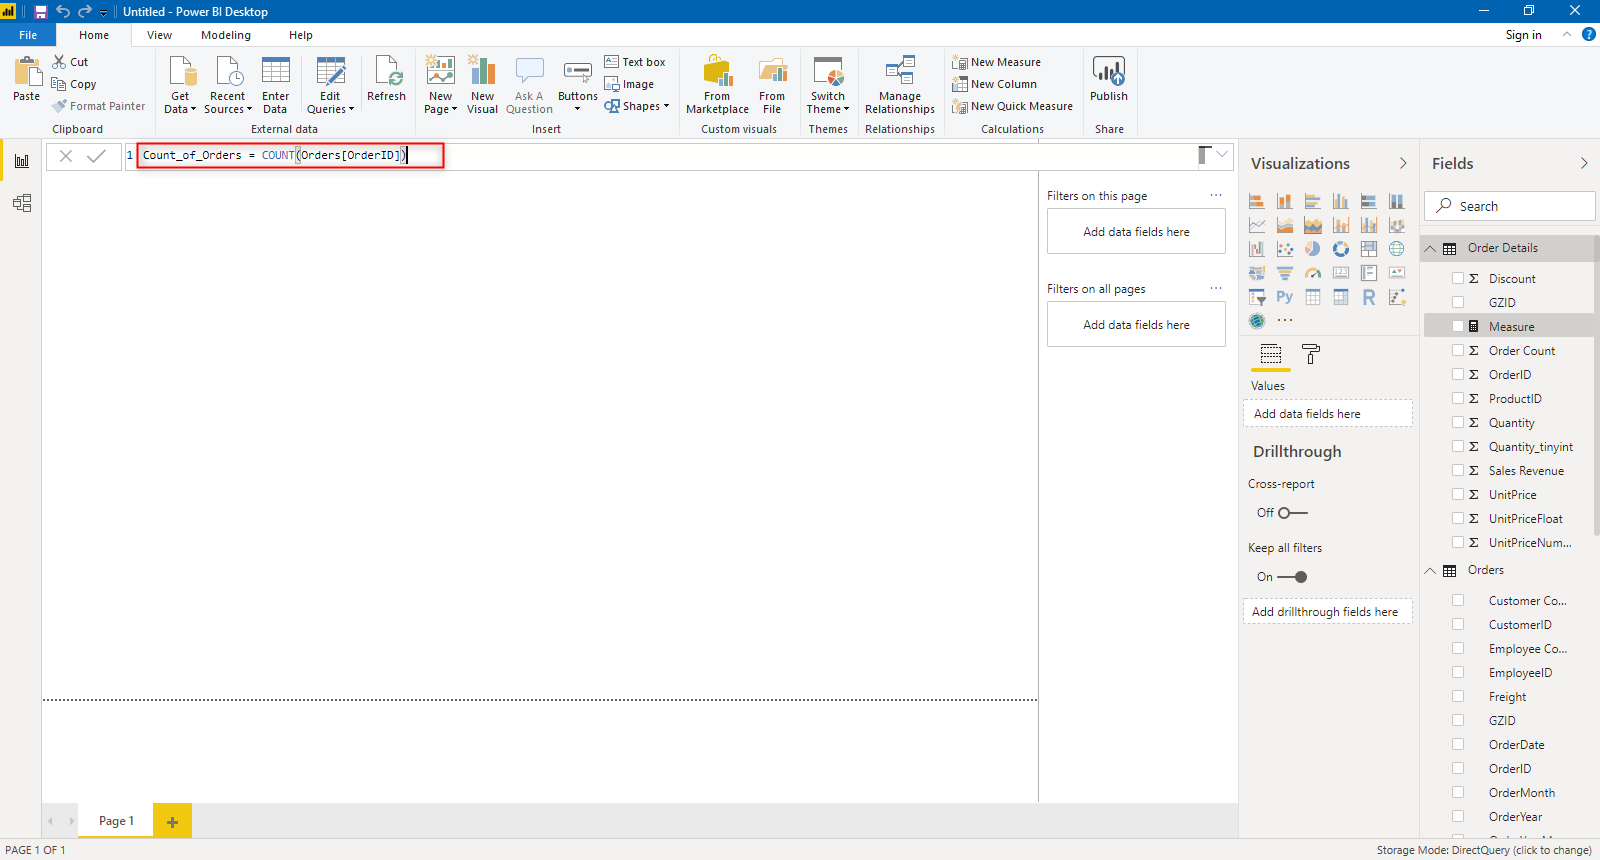1600x860 pixels.
Task: Choose the pie chart visual
Action: (1313, 249)
